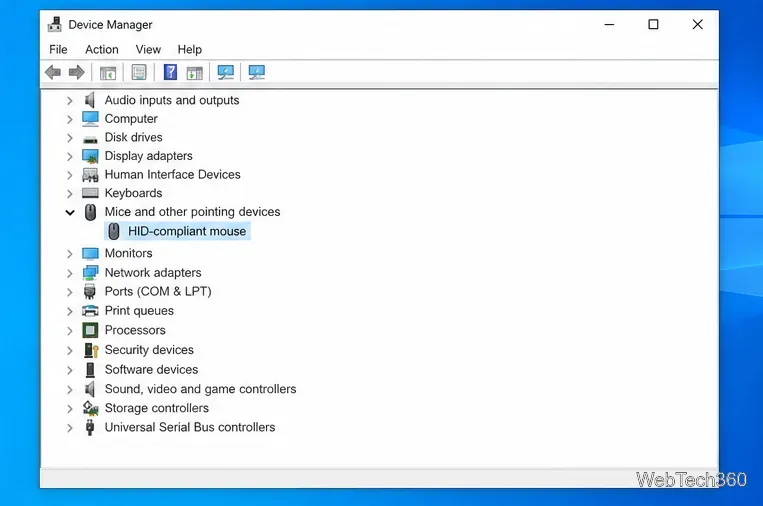Expand the Storage controllers chevron
This screenshot has width=763, height=506.
pyautogui.click(x=70, y=409)
